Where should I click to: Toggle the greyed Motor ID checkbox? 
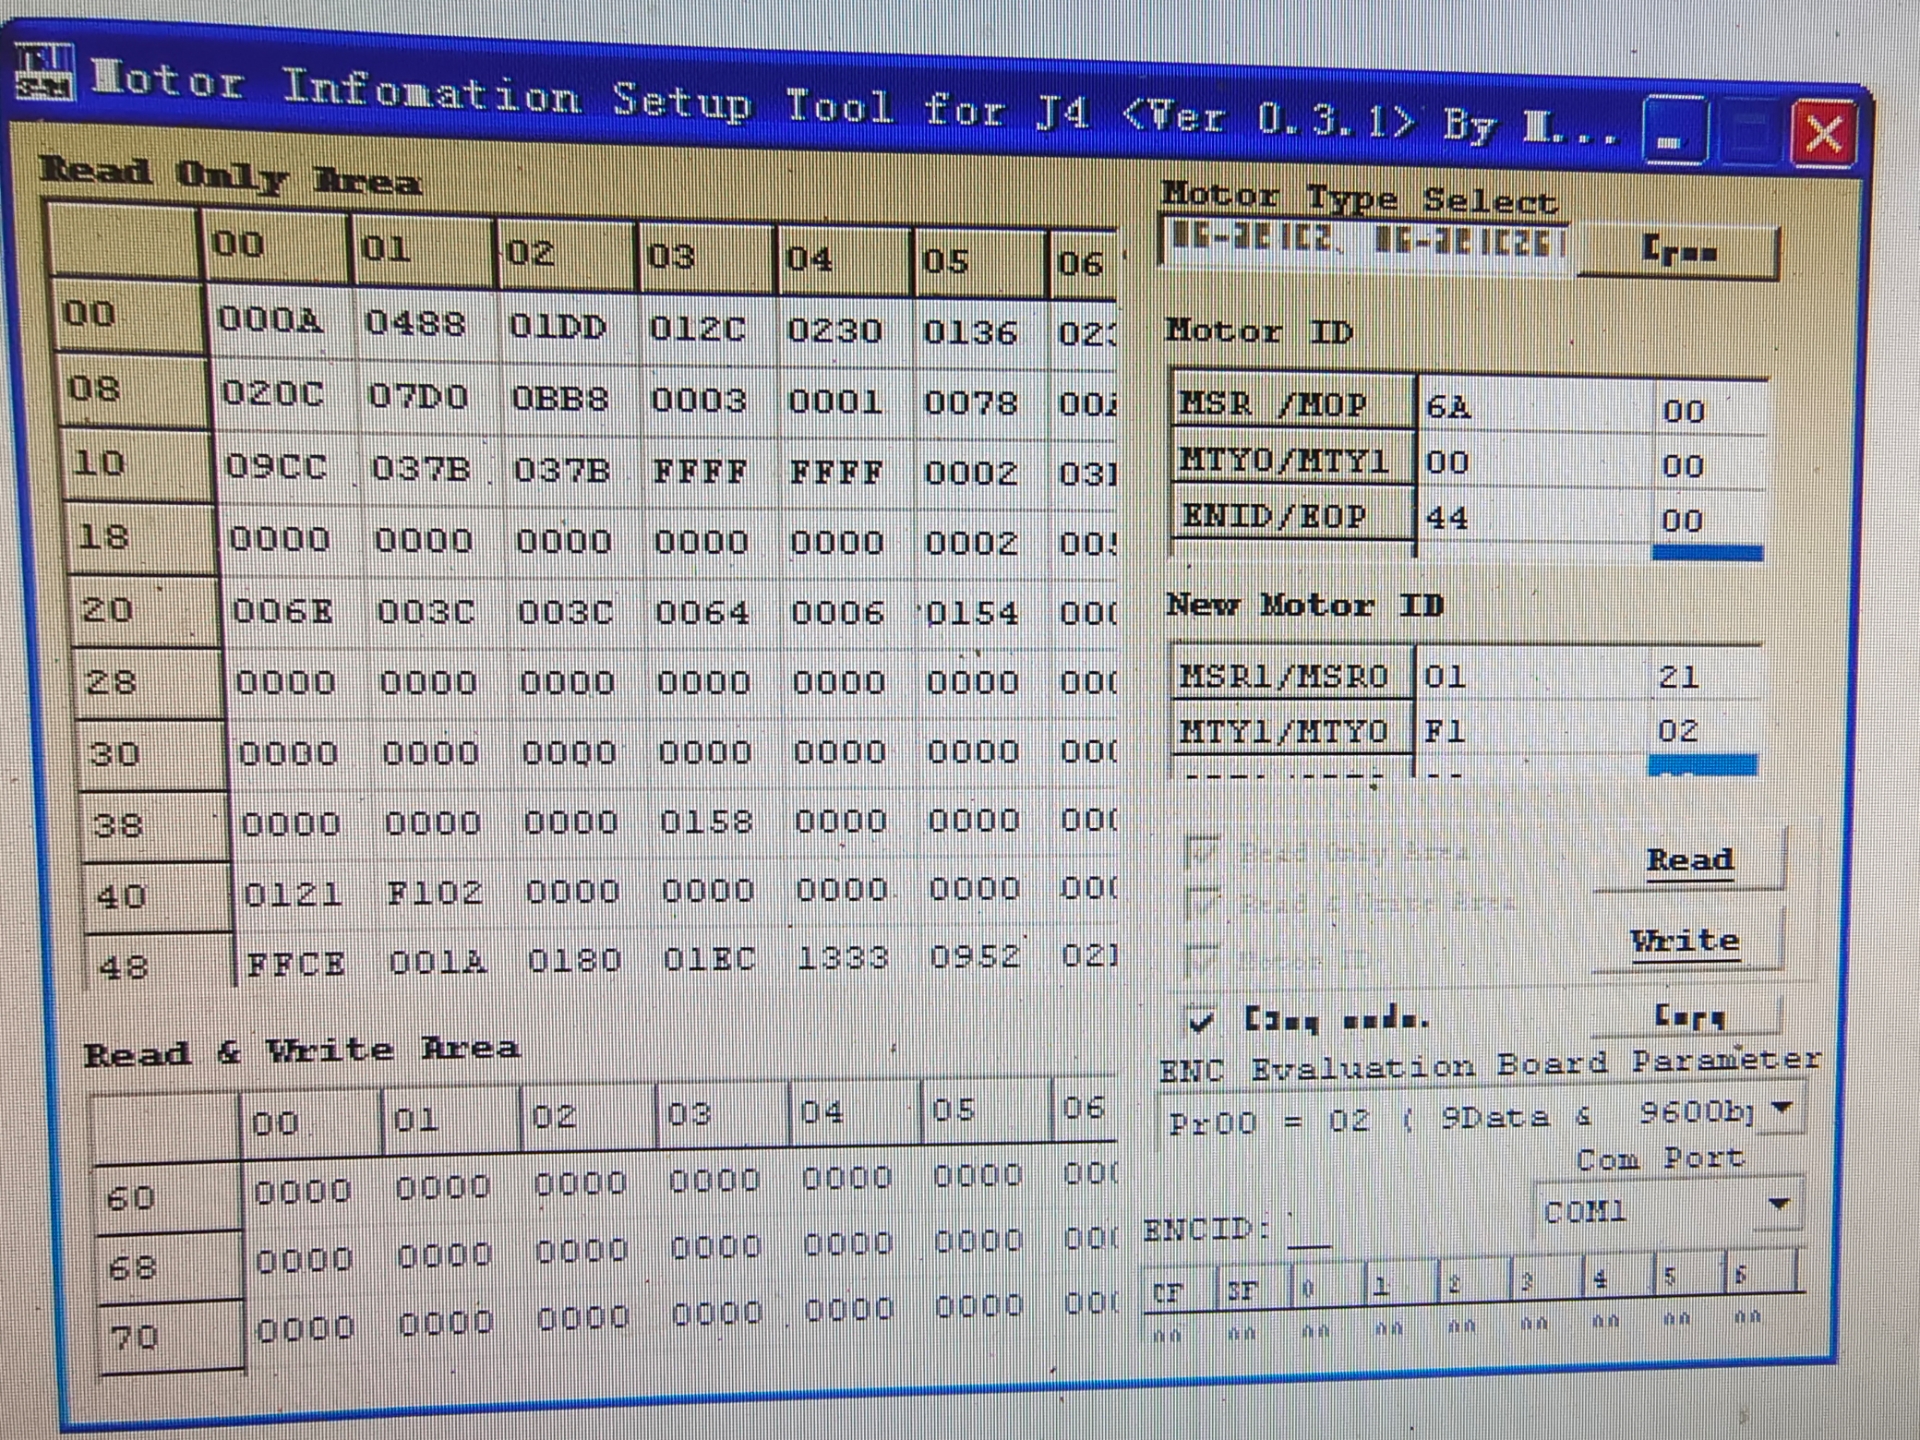click(x=1203, y=959)
